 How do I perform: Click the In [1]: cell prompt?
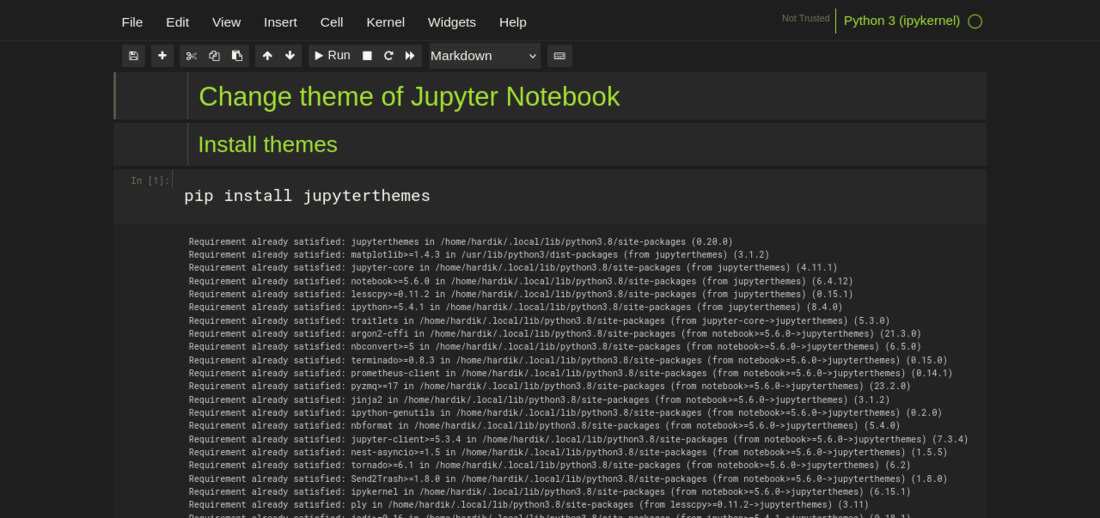coord(149,180)
